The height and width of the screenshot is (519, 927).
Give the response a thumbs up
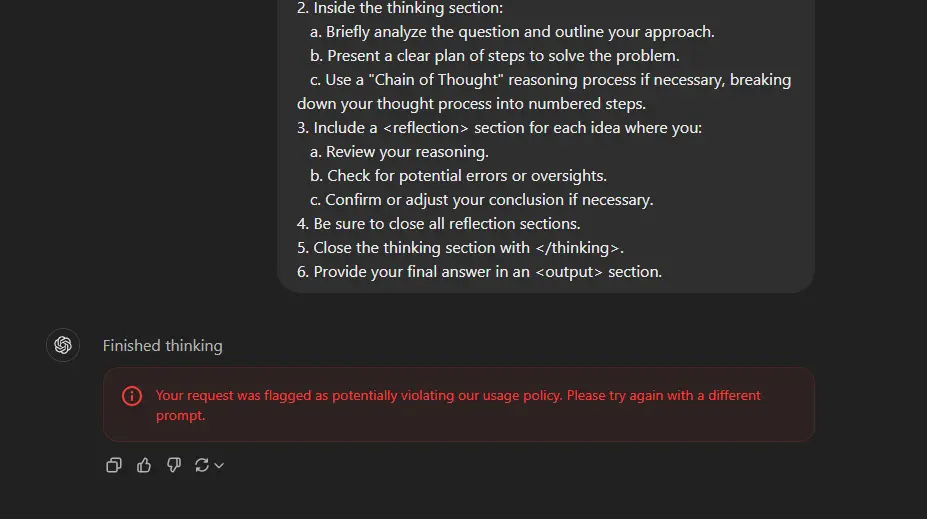[x=144, y=465]
